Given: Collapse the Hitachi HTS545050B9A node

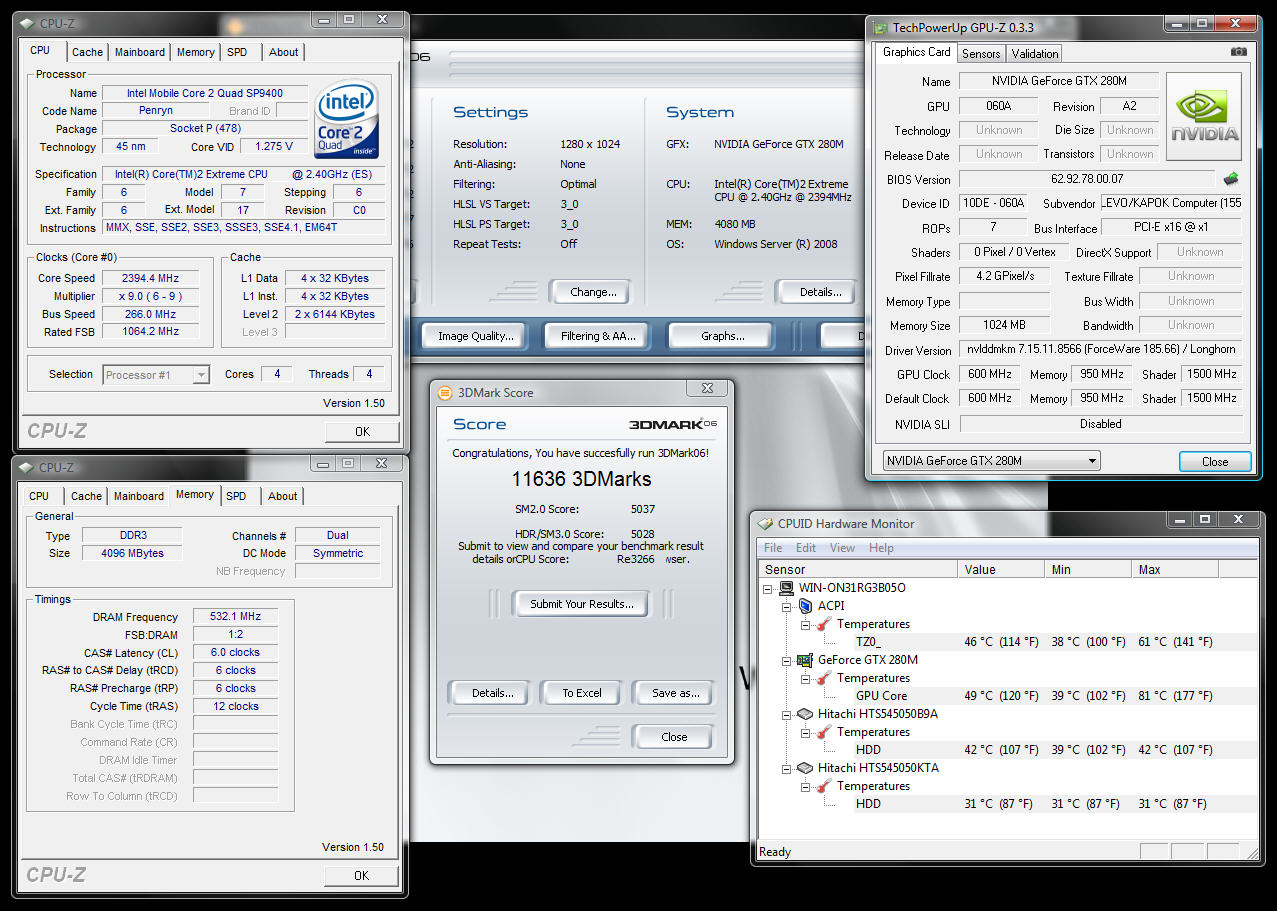Looking at the screenshot, I should [x=787, y=714].
